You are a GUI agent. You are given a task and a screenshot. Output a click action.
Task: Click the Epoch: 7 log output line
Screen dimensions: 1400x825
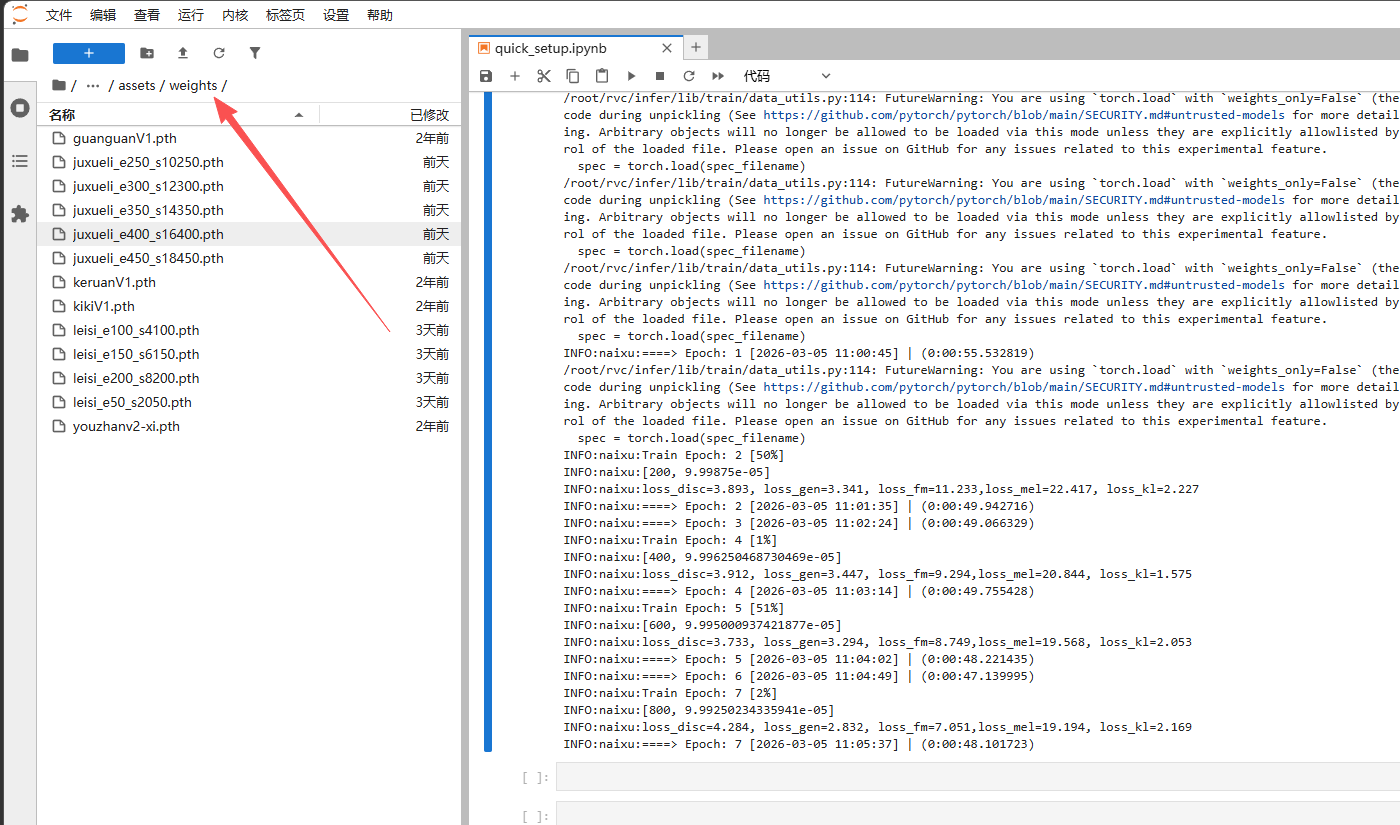[x=799, y=744]
